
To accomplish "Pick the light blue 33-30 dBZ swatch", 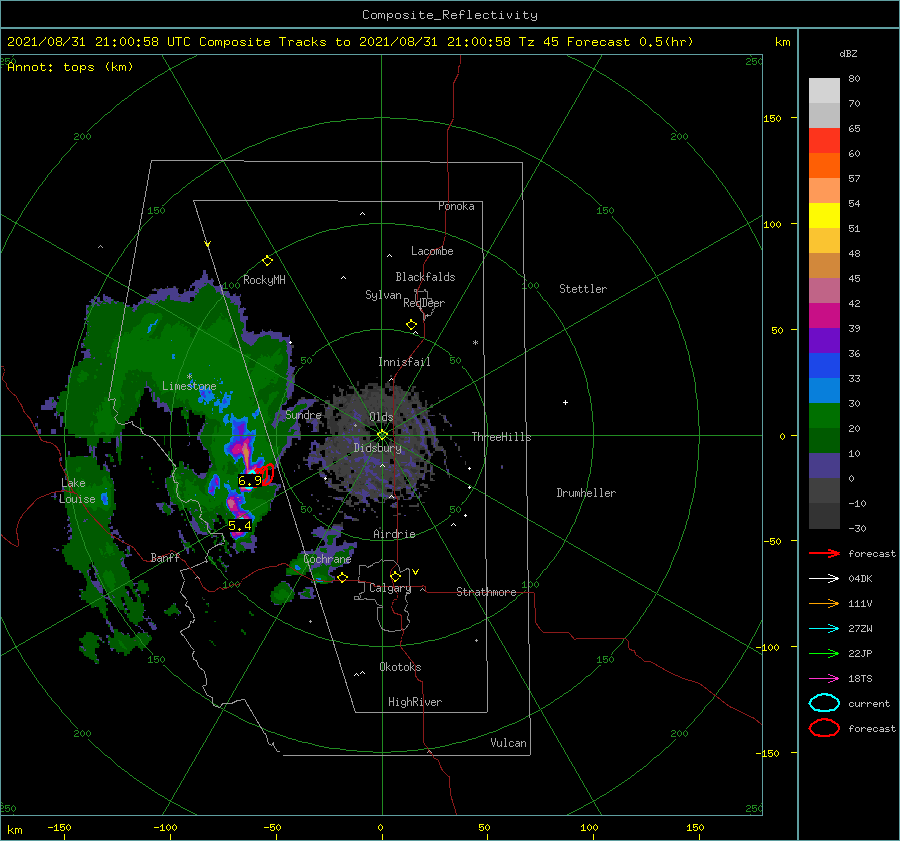I will coord(824,391).
